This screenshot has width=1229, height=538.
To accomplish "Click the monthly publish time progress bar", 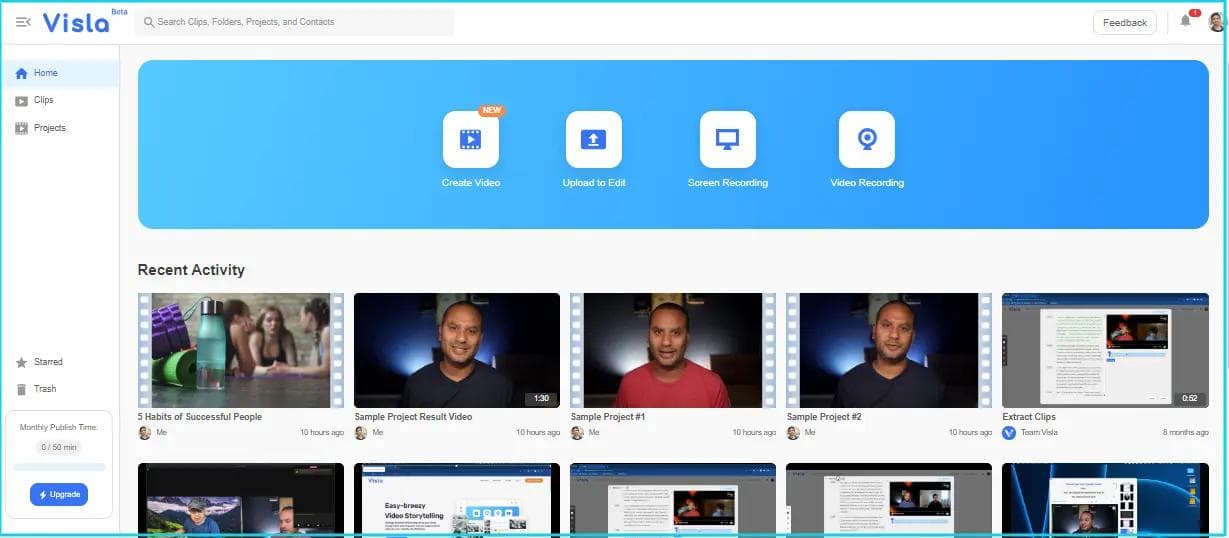I will [59, 467].
